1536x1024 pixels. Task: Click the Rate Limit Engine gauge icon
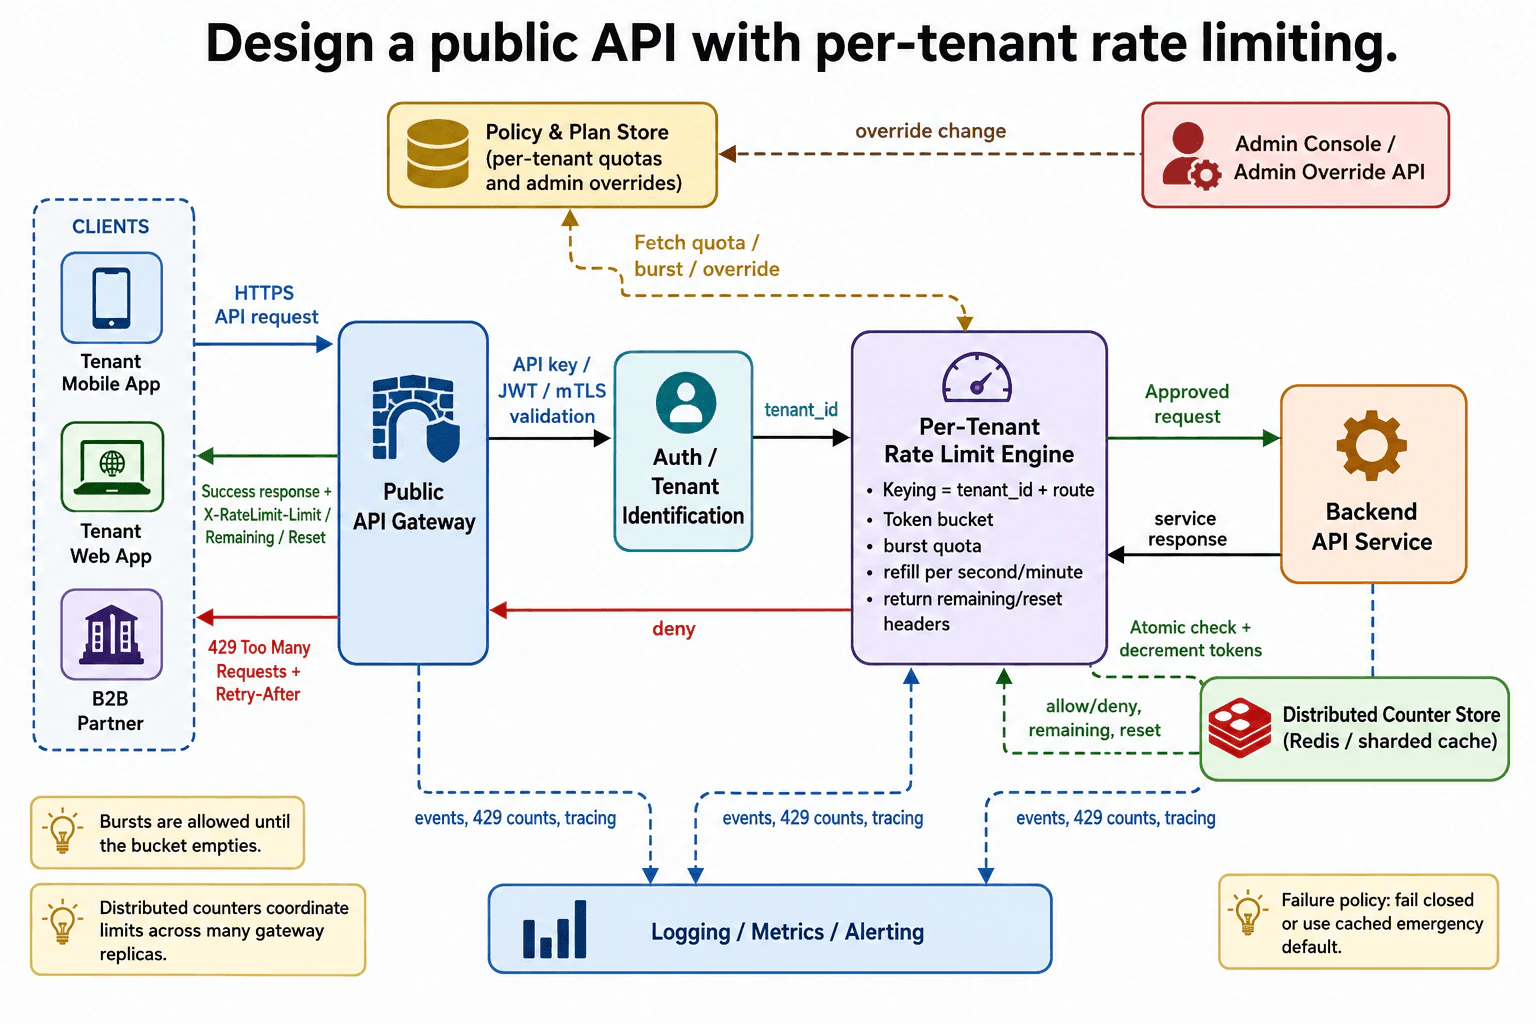click(977, 378)
